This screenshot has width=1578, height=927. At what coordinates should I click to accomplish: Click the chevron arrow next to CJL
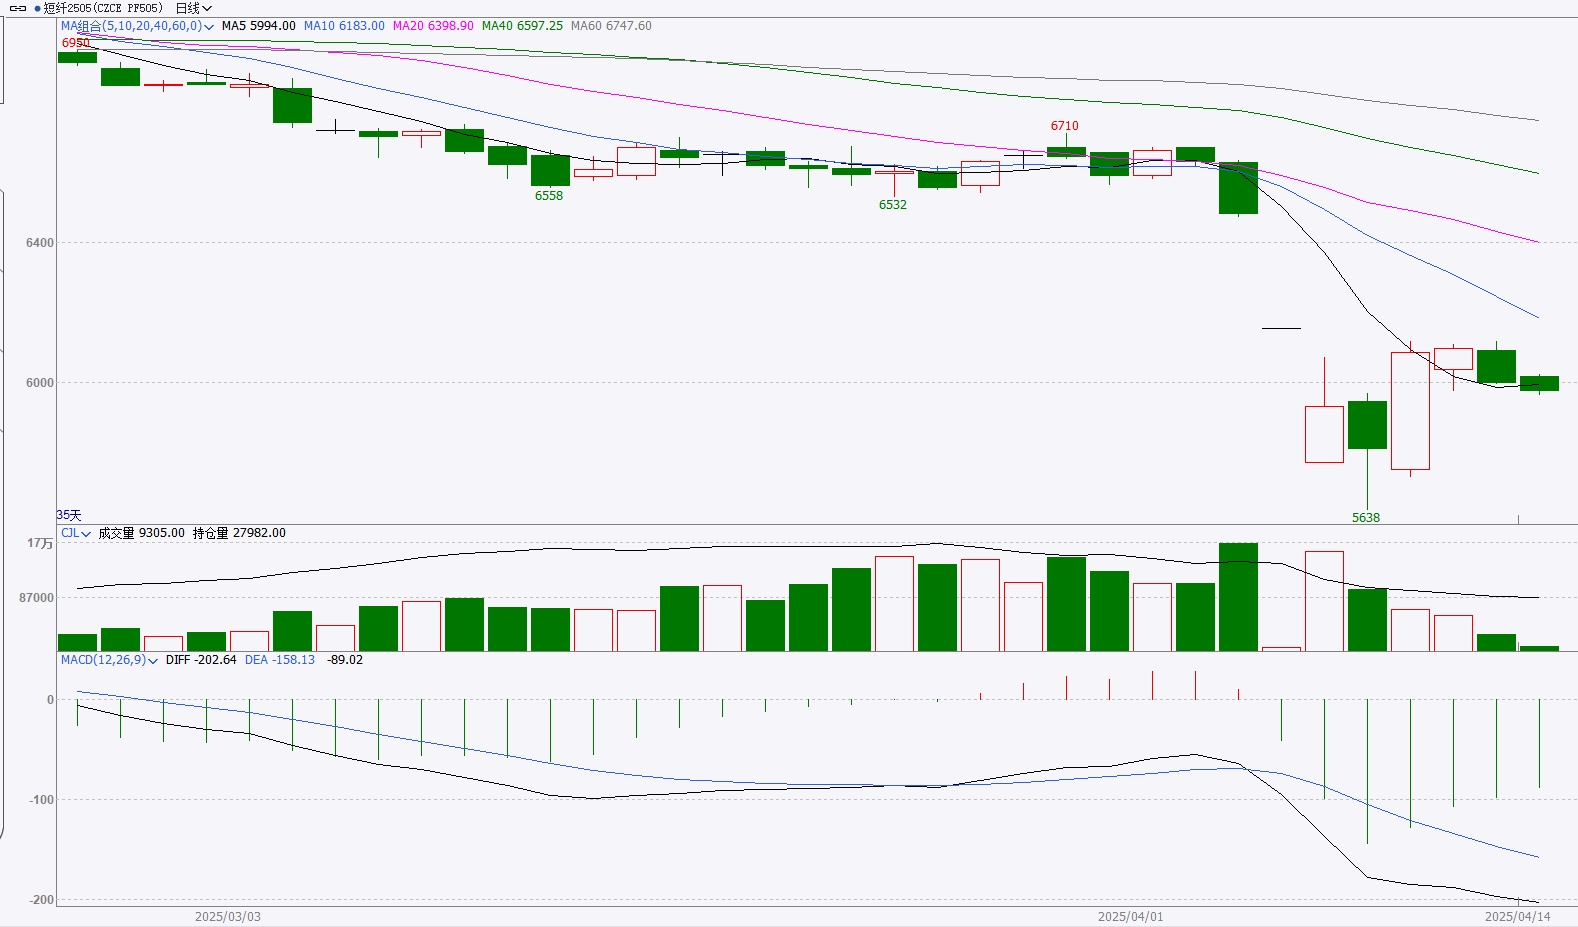pyautogui.click(x=86, y=534)
